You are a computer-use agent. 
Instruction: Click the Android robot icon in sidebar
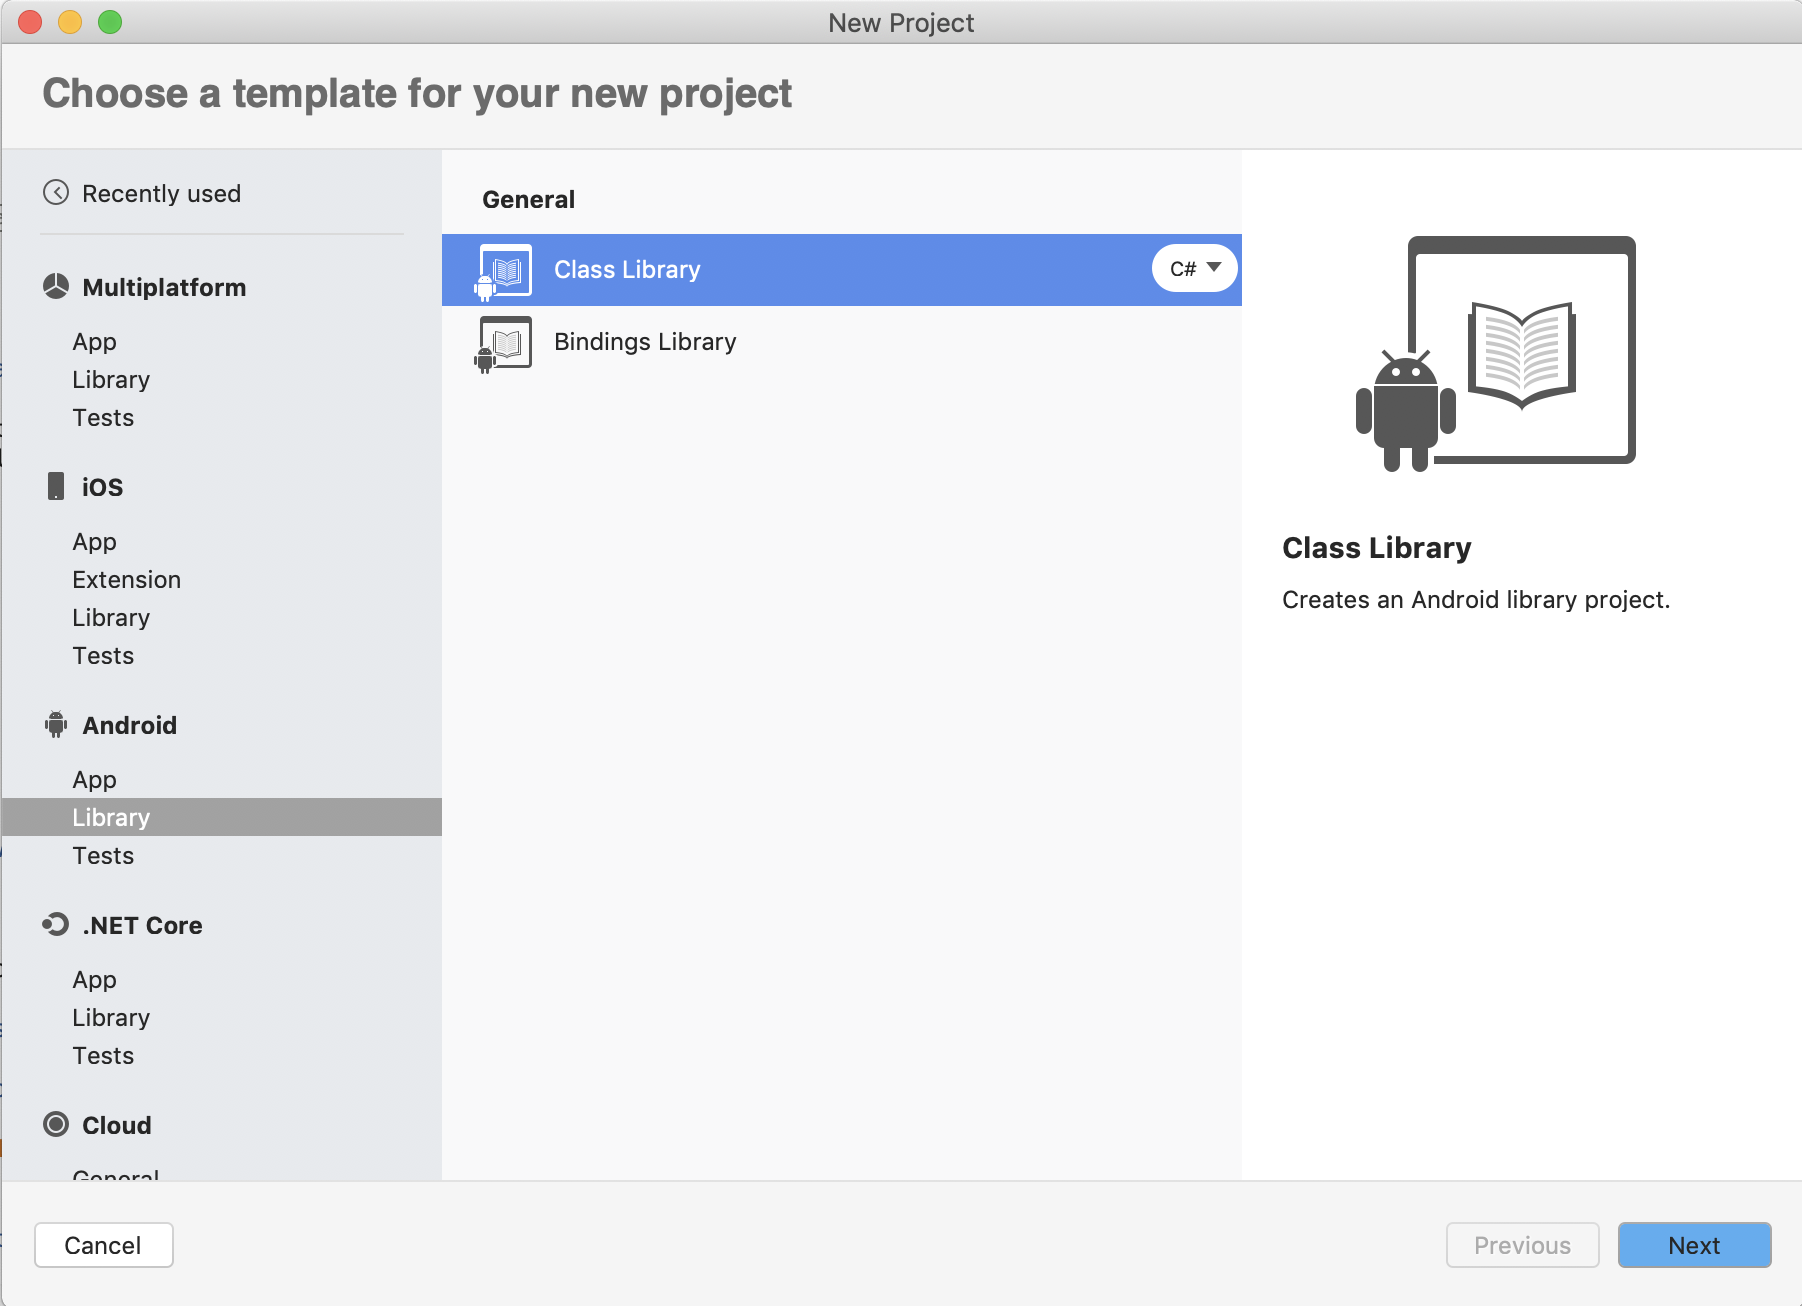coord(56,724)
